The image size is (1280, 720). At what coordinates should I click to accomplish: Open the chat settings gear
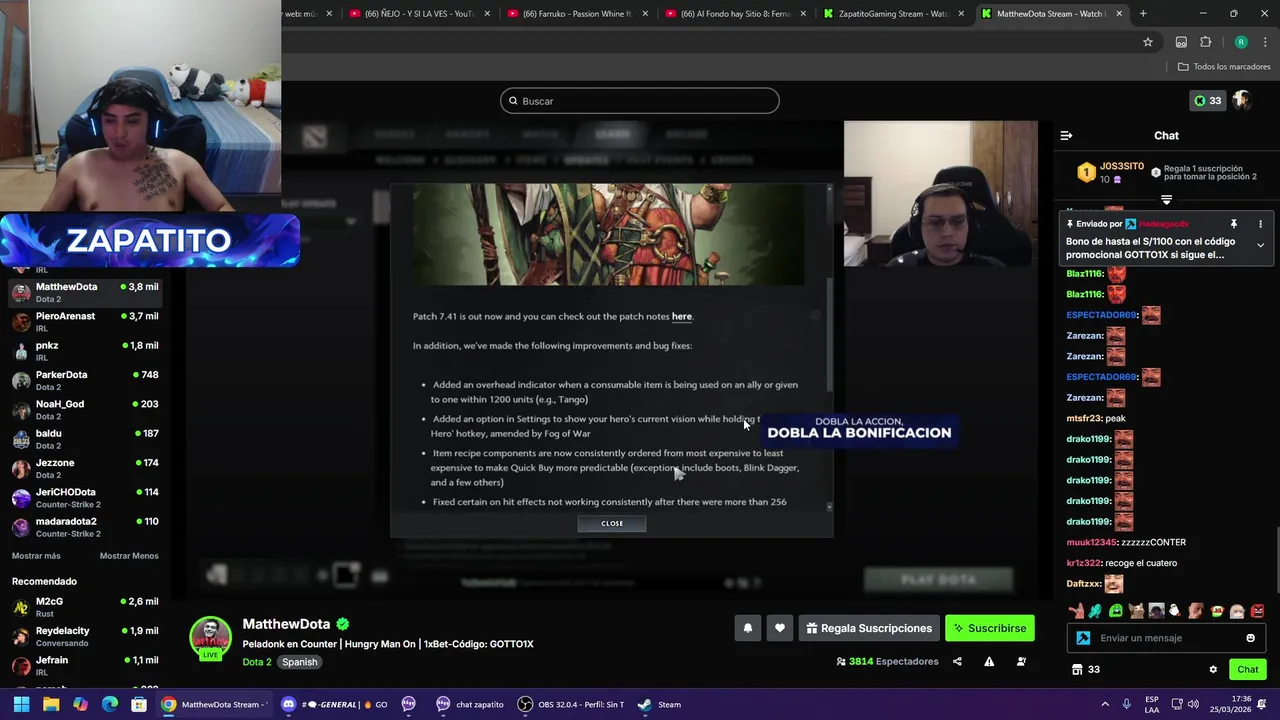1213,670
